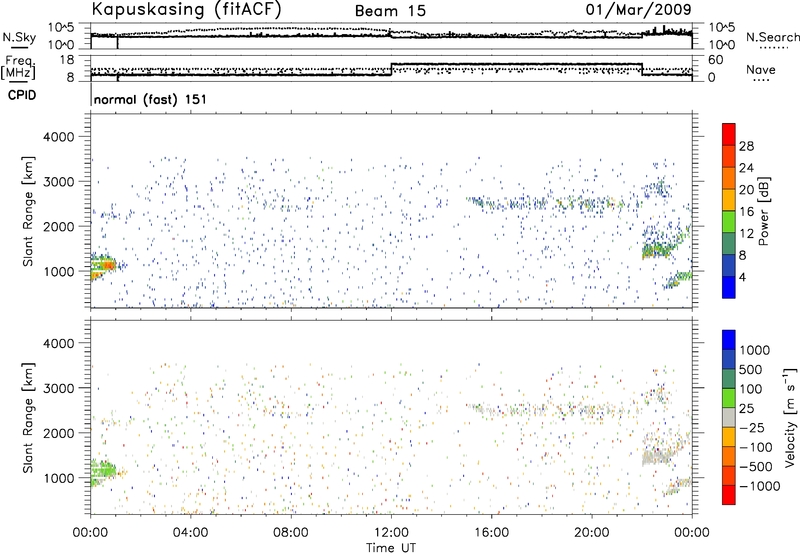Viewport: 800px width, 554px height.
Task: Select the 4000 tick of the power panel
Action: point(58,137)
